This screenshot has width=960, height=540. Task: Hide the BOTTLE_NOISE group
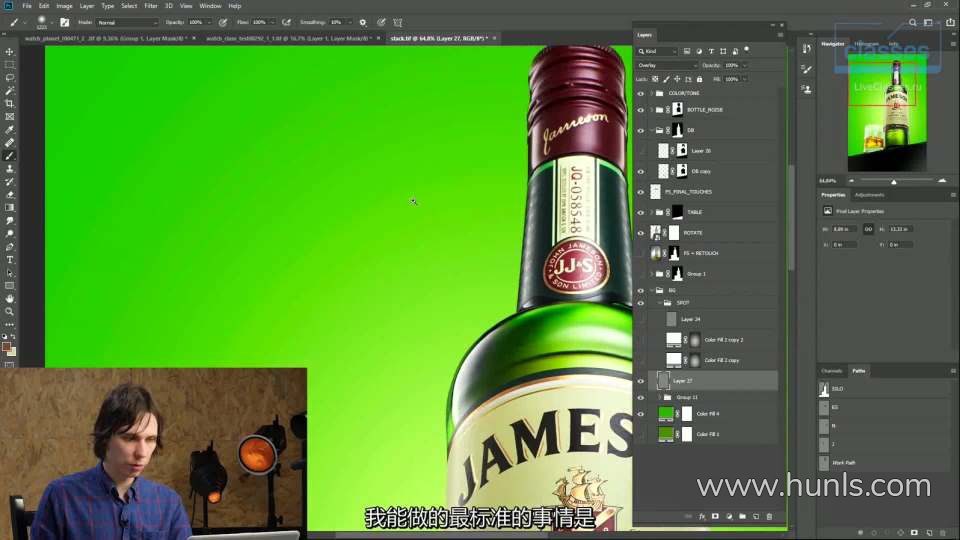point(640,110)
